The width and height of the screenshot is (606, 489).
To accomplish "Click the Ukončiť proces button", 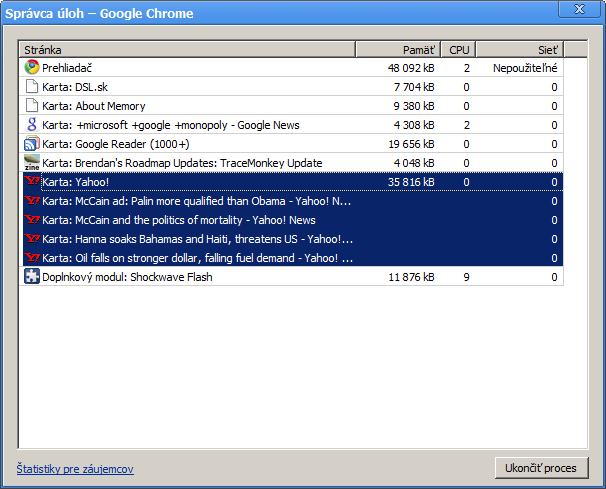I will 541,468.
